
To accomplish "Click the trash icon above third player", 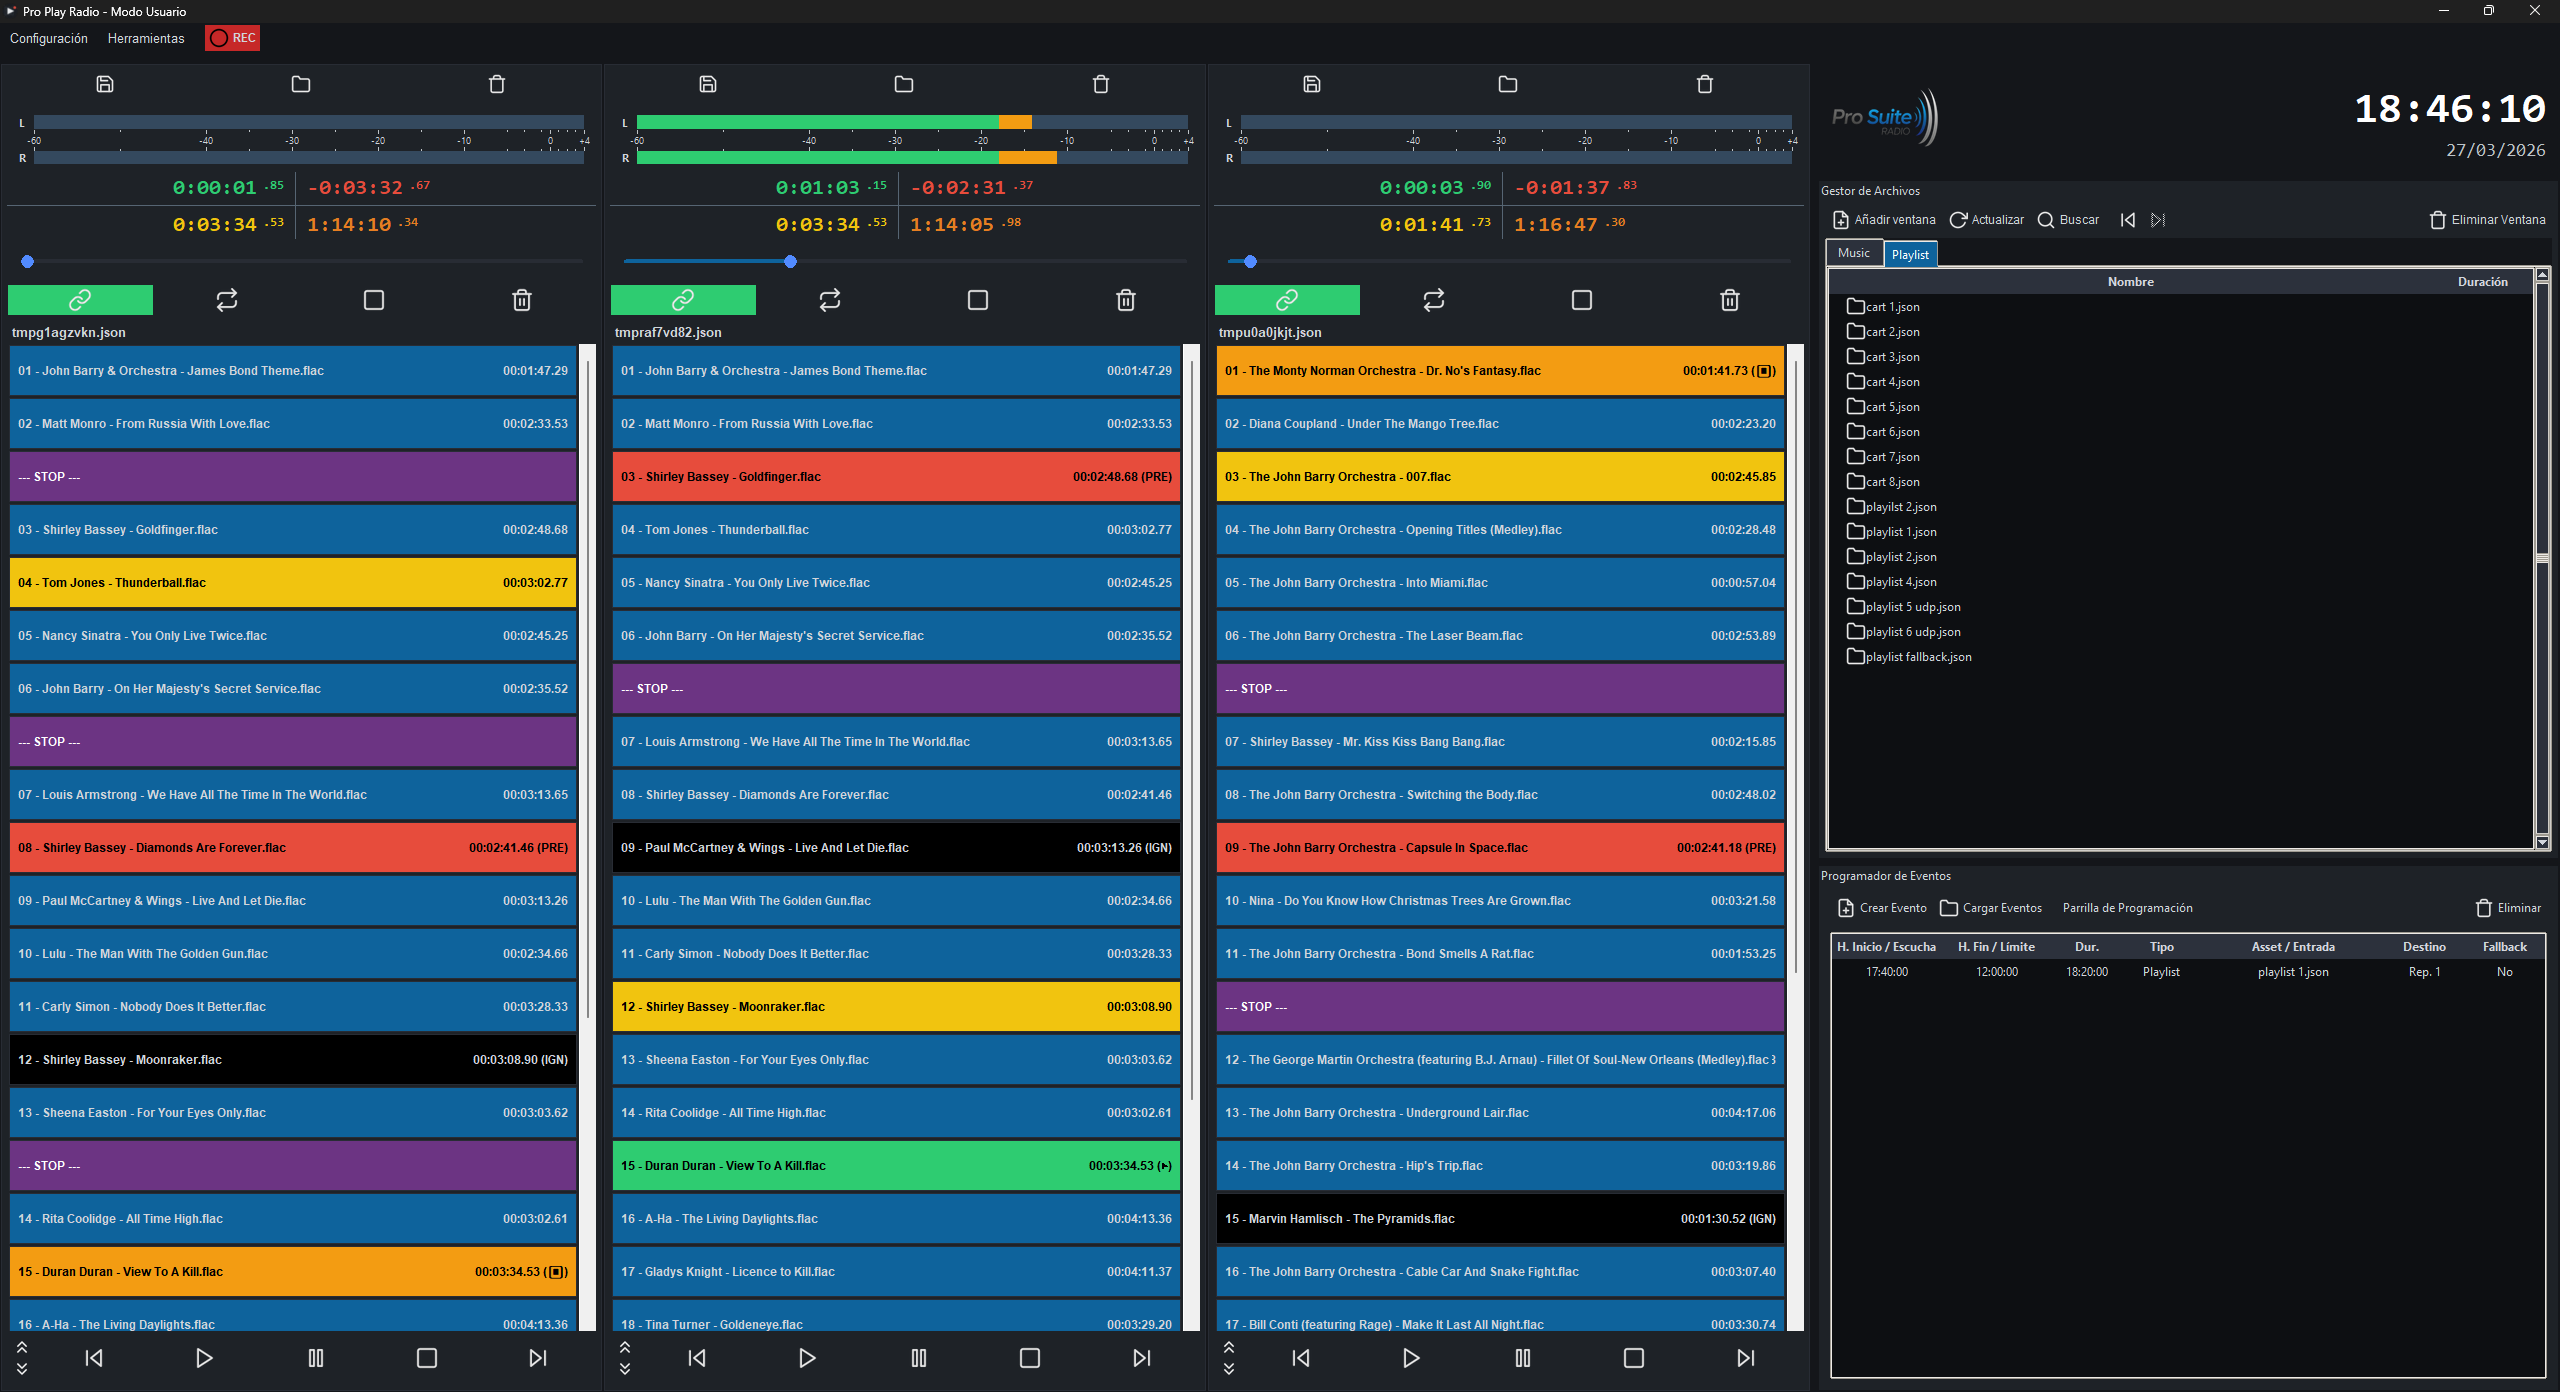I will point(1705,84).
